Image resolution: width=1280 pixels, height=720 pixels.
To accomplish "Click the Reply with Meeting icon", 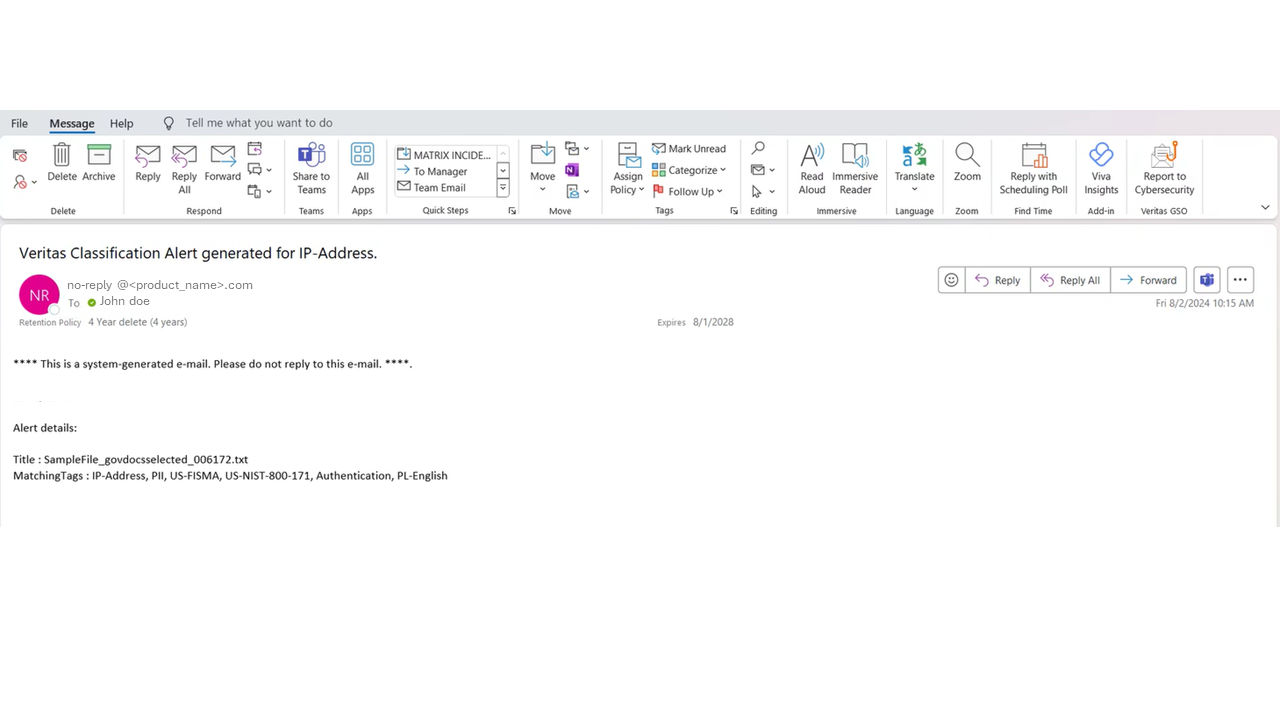I will (x=255, y=149).
